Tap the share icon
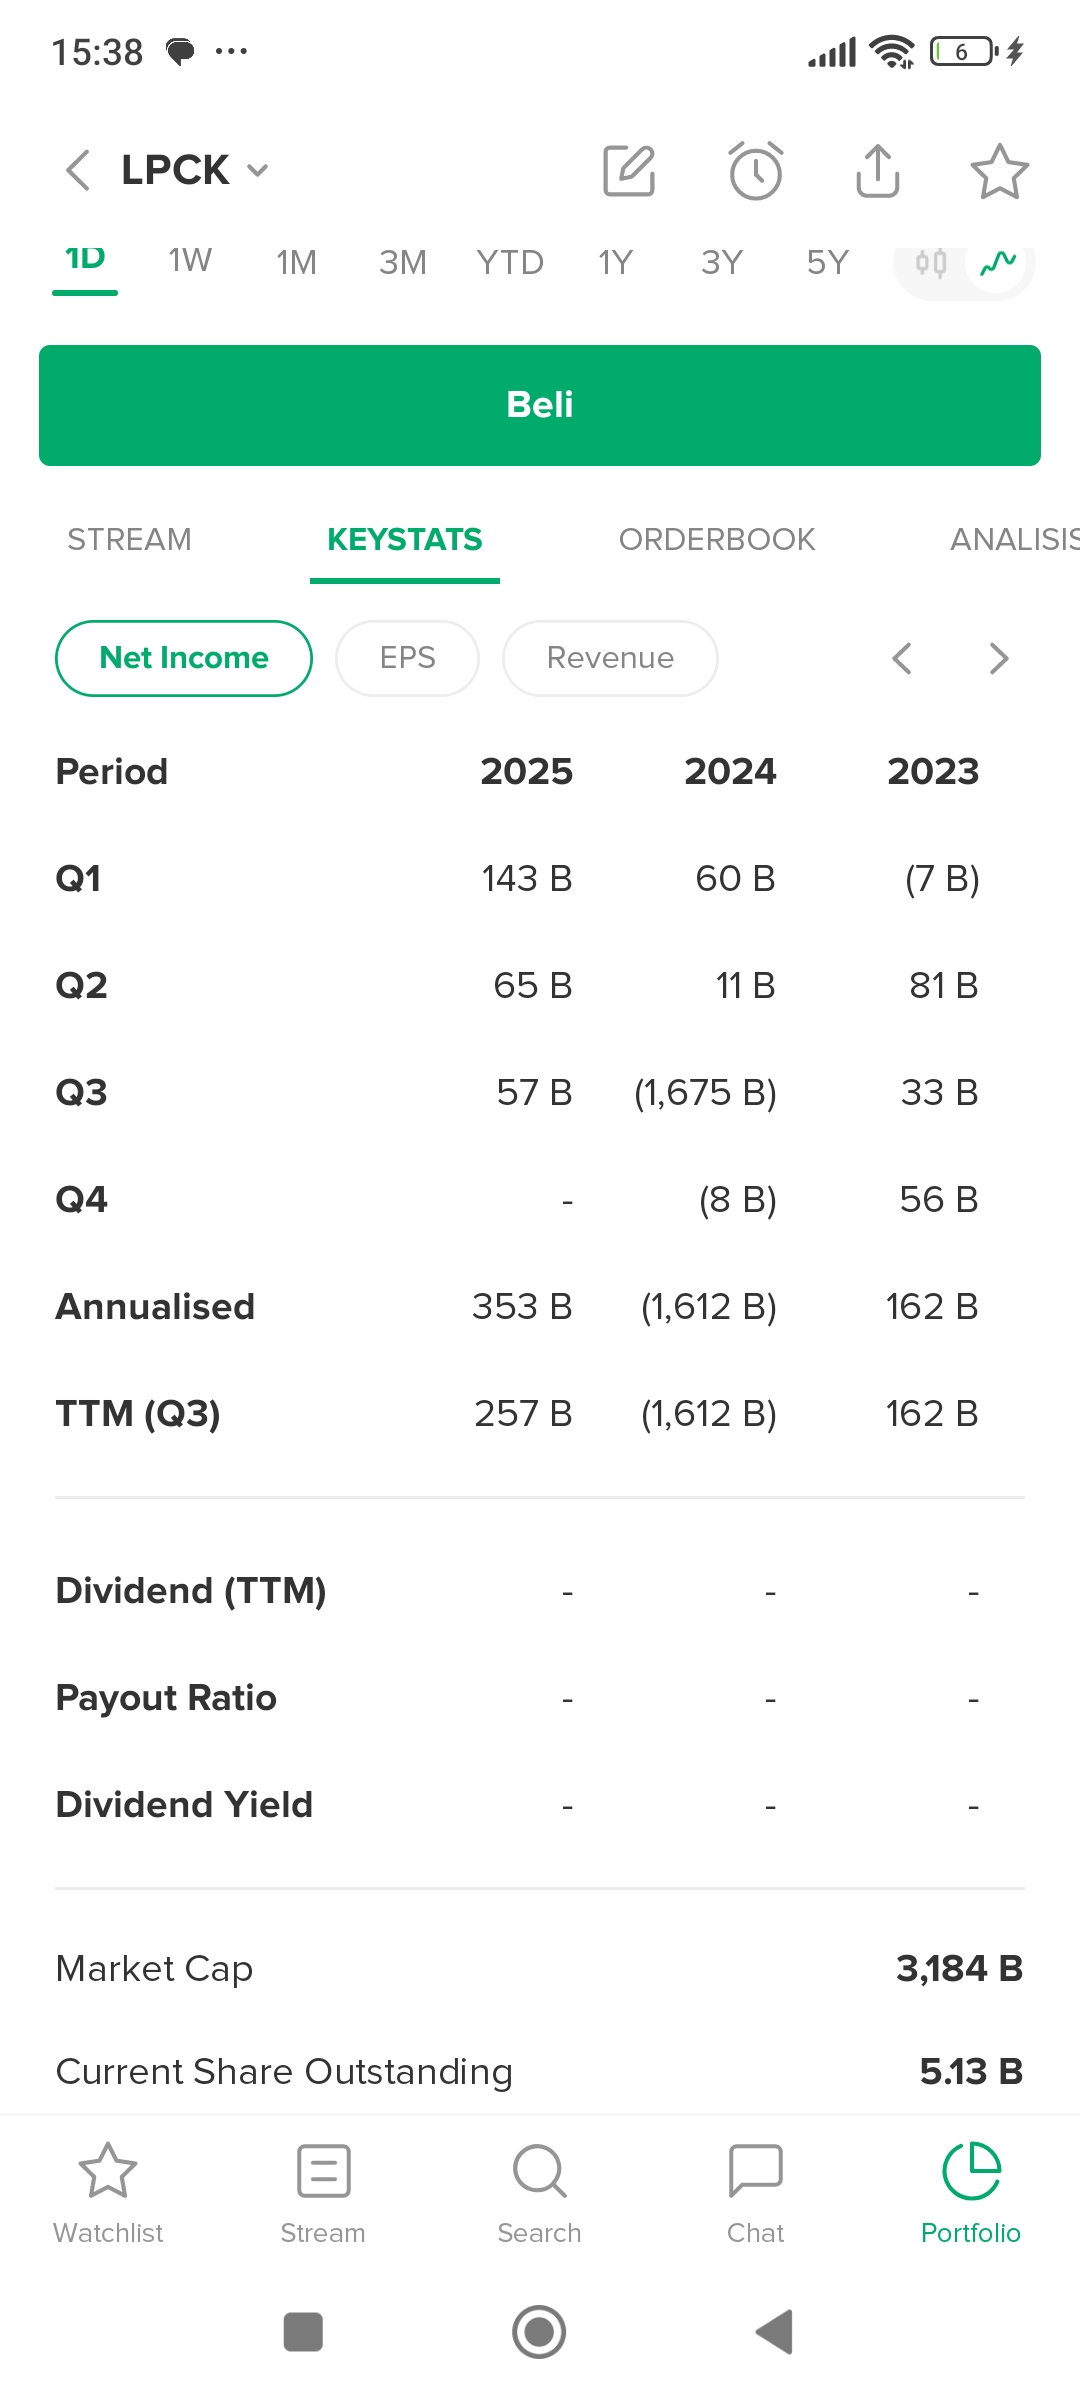This screenshot has width=1080, height=2400. tap(877, 171)
